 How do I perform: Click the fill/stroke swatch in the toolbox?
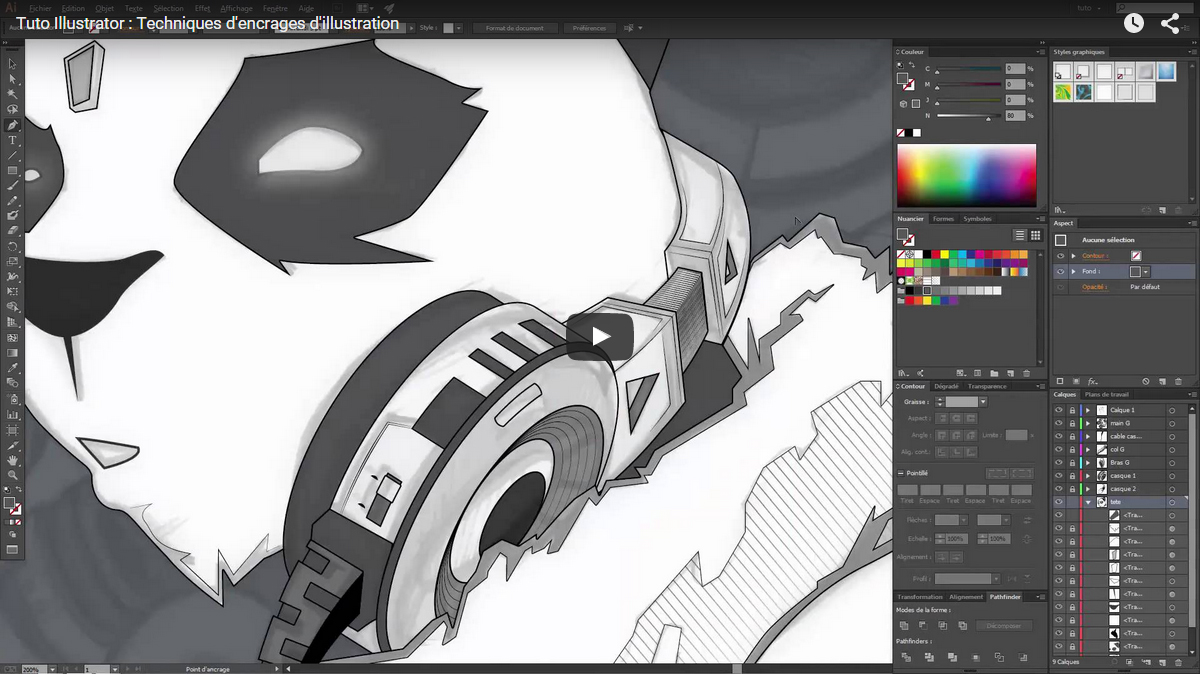pyautogui.click(x=12, y=506)
